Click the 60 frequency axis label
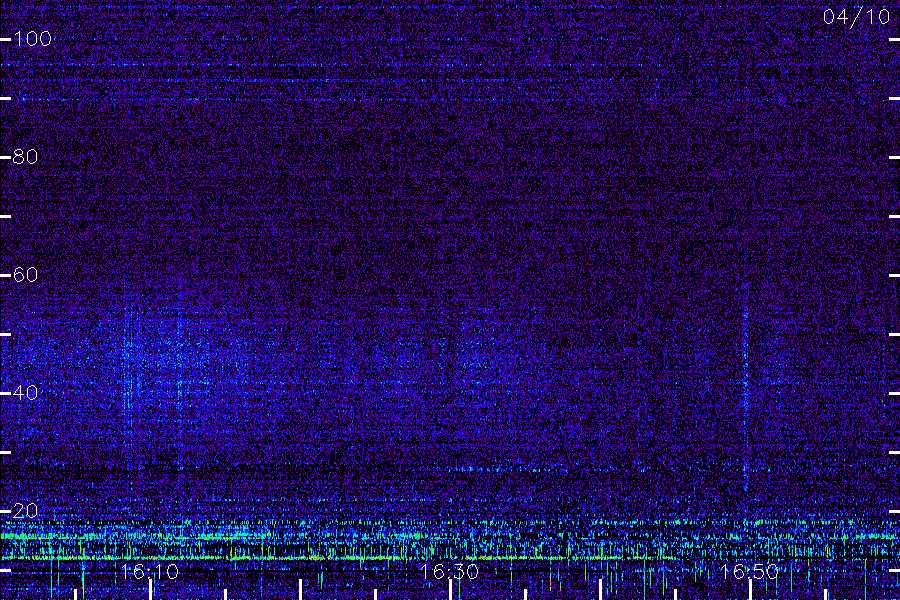 point(25,274)
